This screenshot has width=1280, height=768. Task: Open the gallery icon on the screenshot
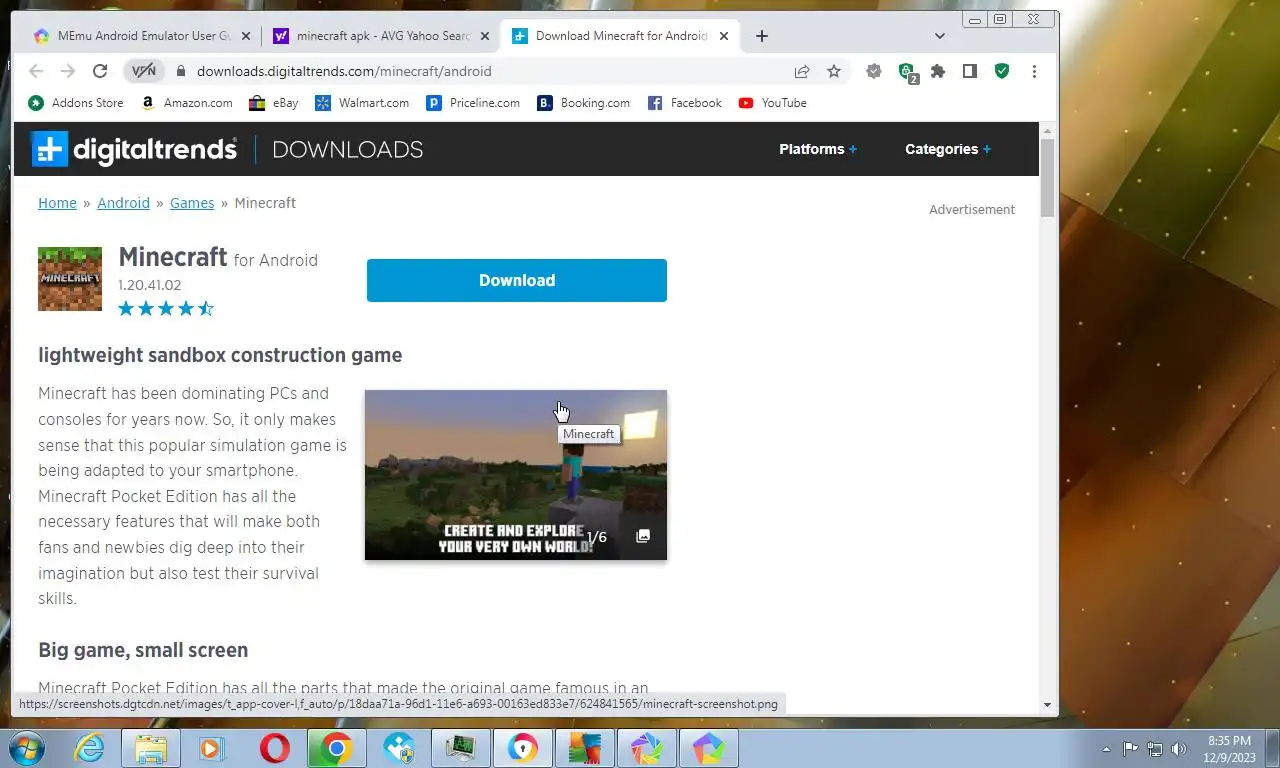(643, 536)
